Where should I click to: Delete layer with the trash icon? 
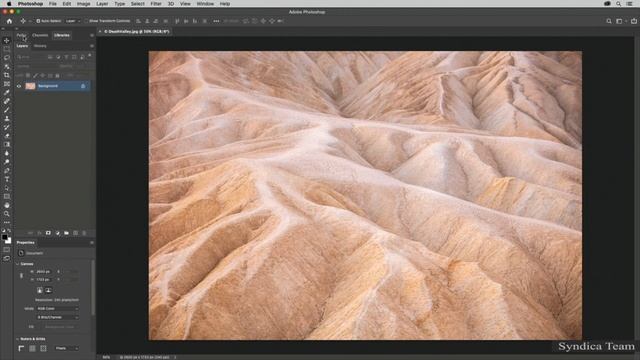(84, 233)
